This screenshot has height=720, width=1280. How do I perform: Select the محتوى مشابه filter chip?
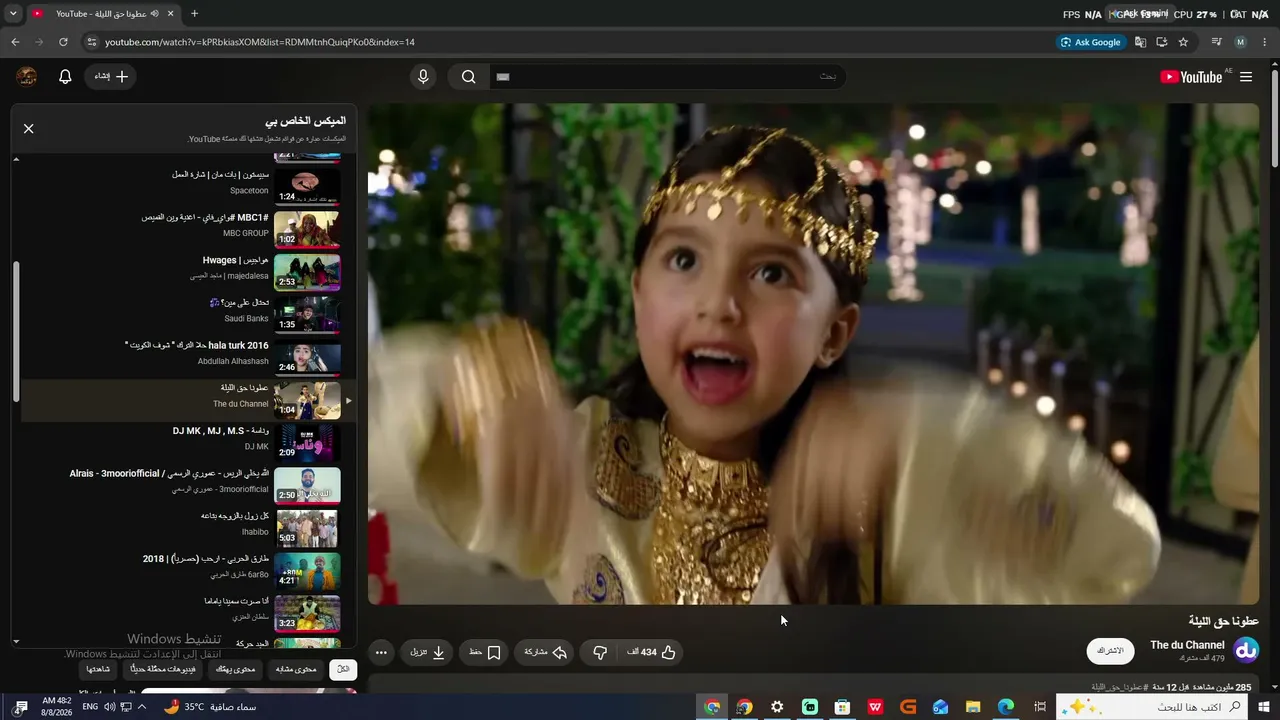[x=295, y=669]
